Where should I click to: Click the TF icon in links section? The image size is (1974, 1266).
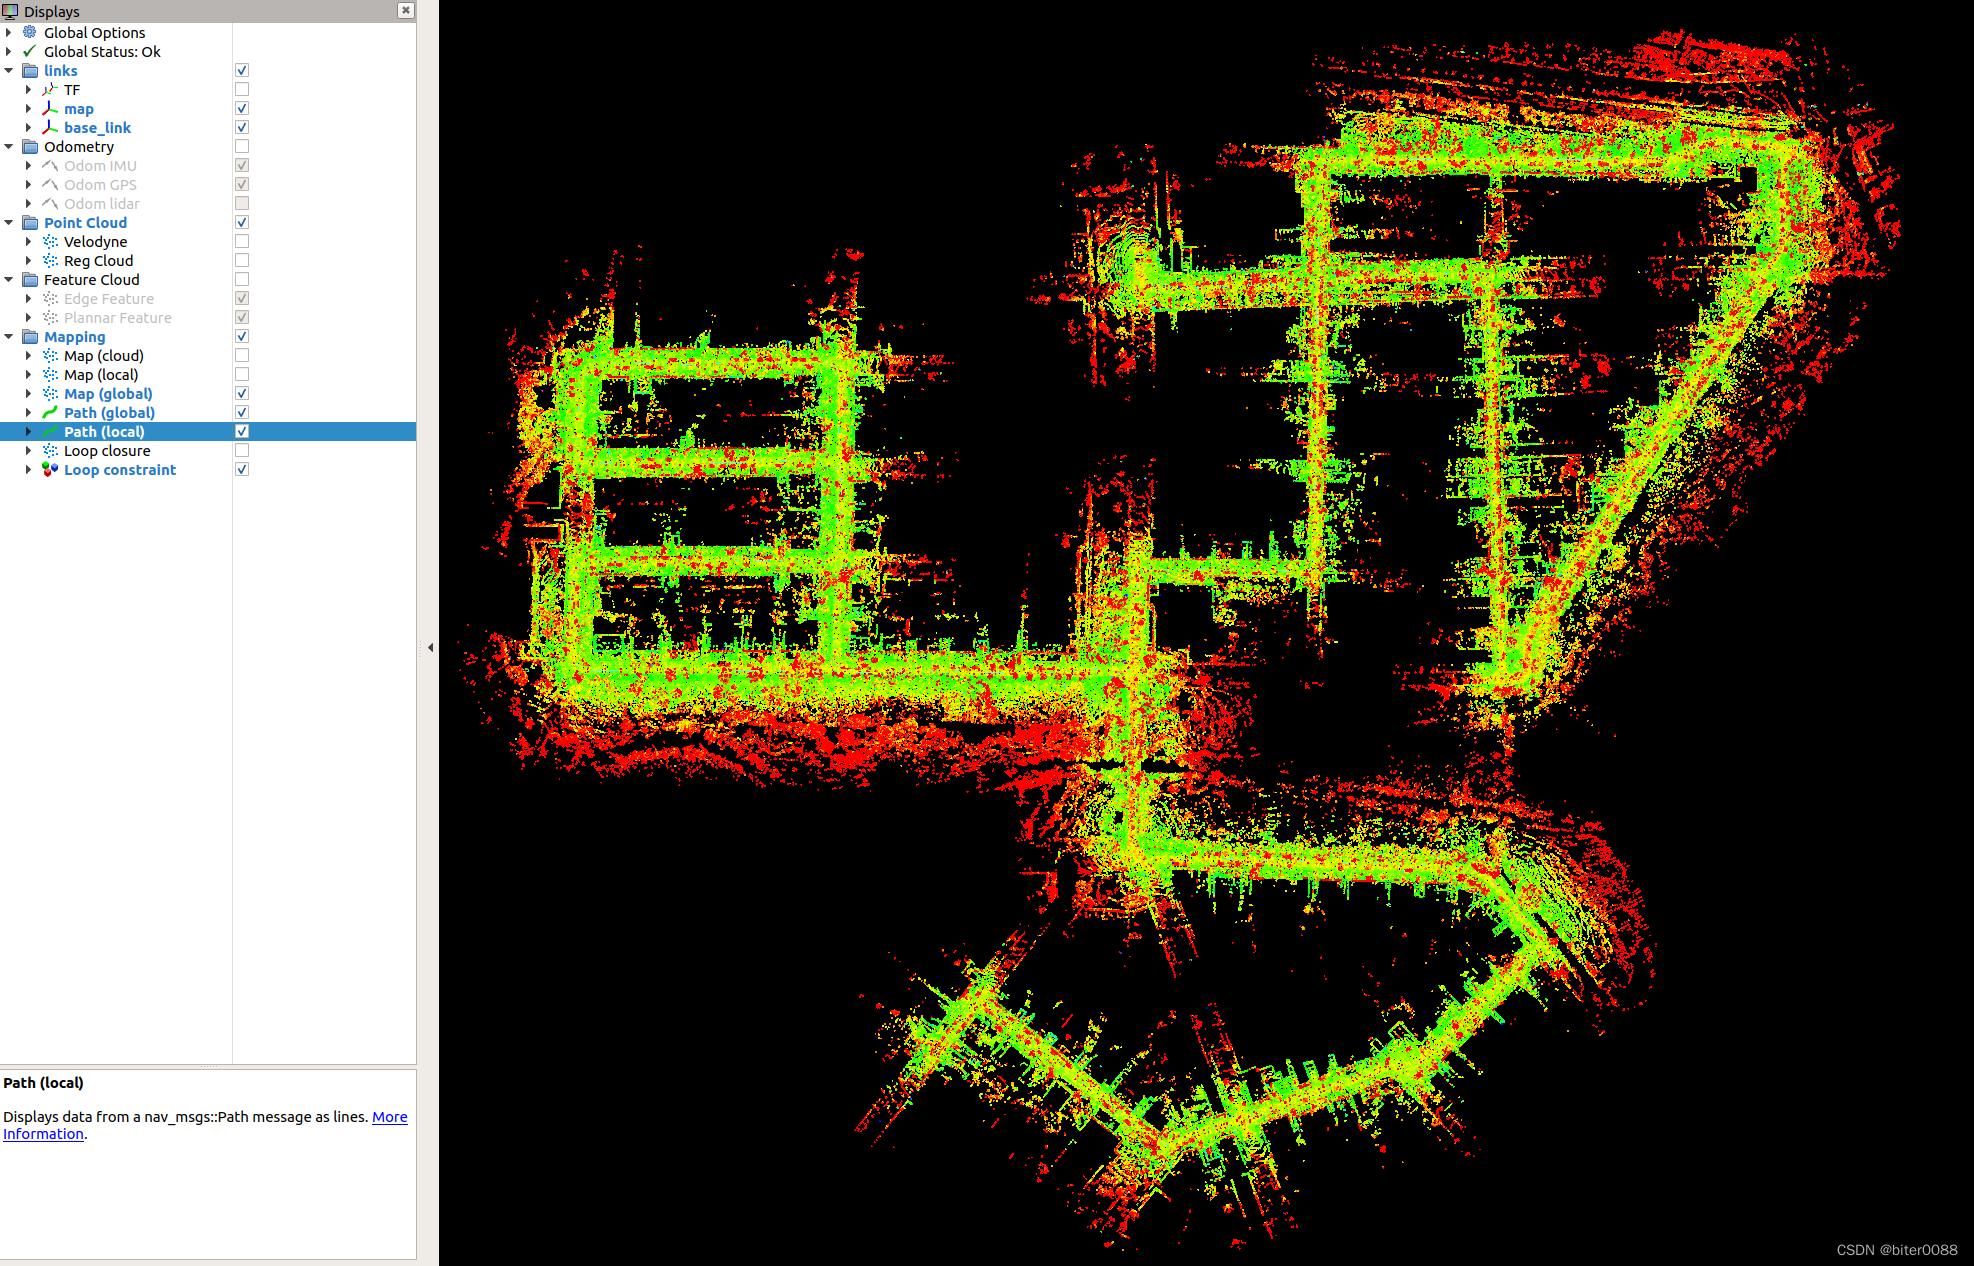pos(50,91)
